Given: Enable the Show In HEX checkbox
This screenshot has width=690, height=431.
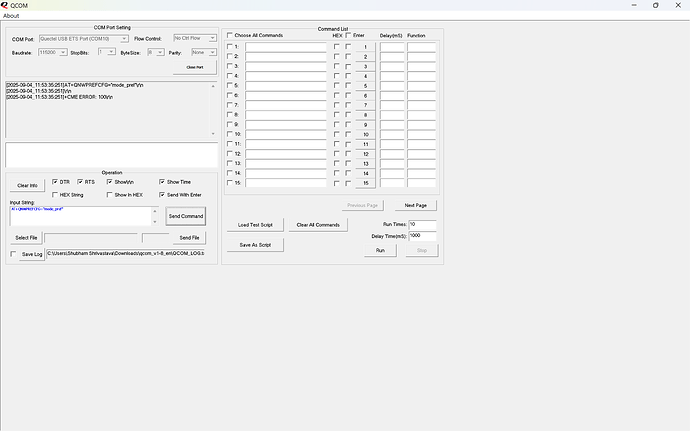Looking at the screenshot, I should (x=110, y=195).
